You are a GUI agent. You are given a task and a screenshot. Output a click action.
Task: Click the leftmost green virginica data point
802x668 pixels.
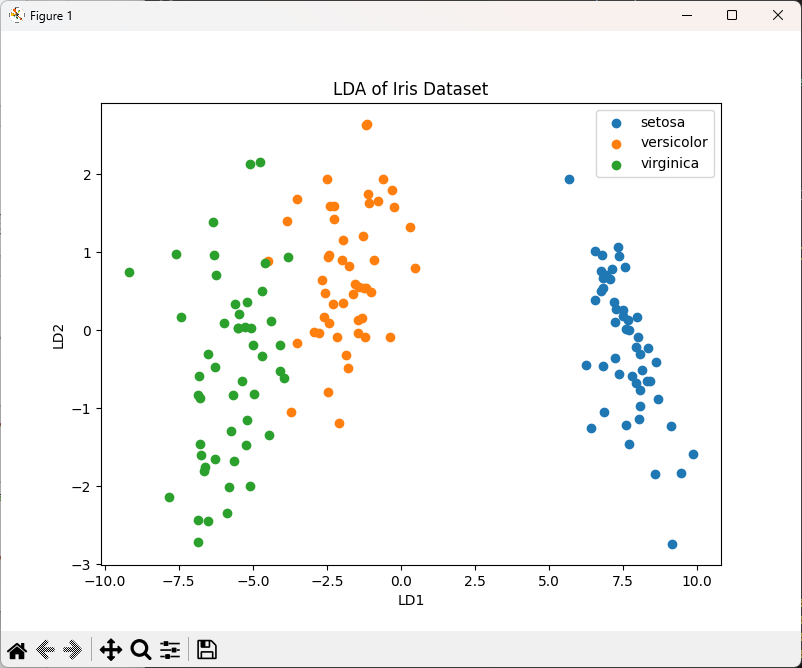pyautogui.click(x=129, y=272)
